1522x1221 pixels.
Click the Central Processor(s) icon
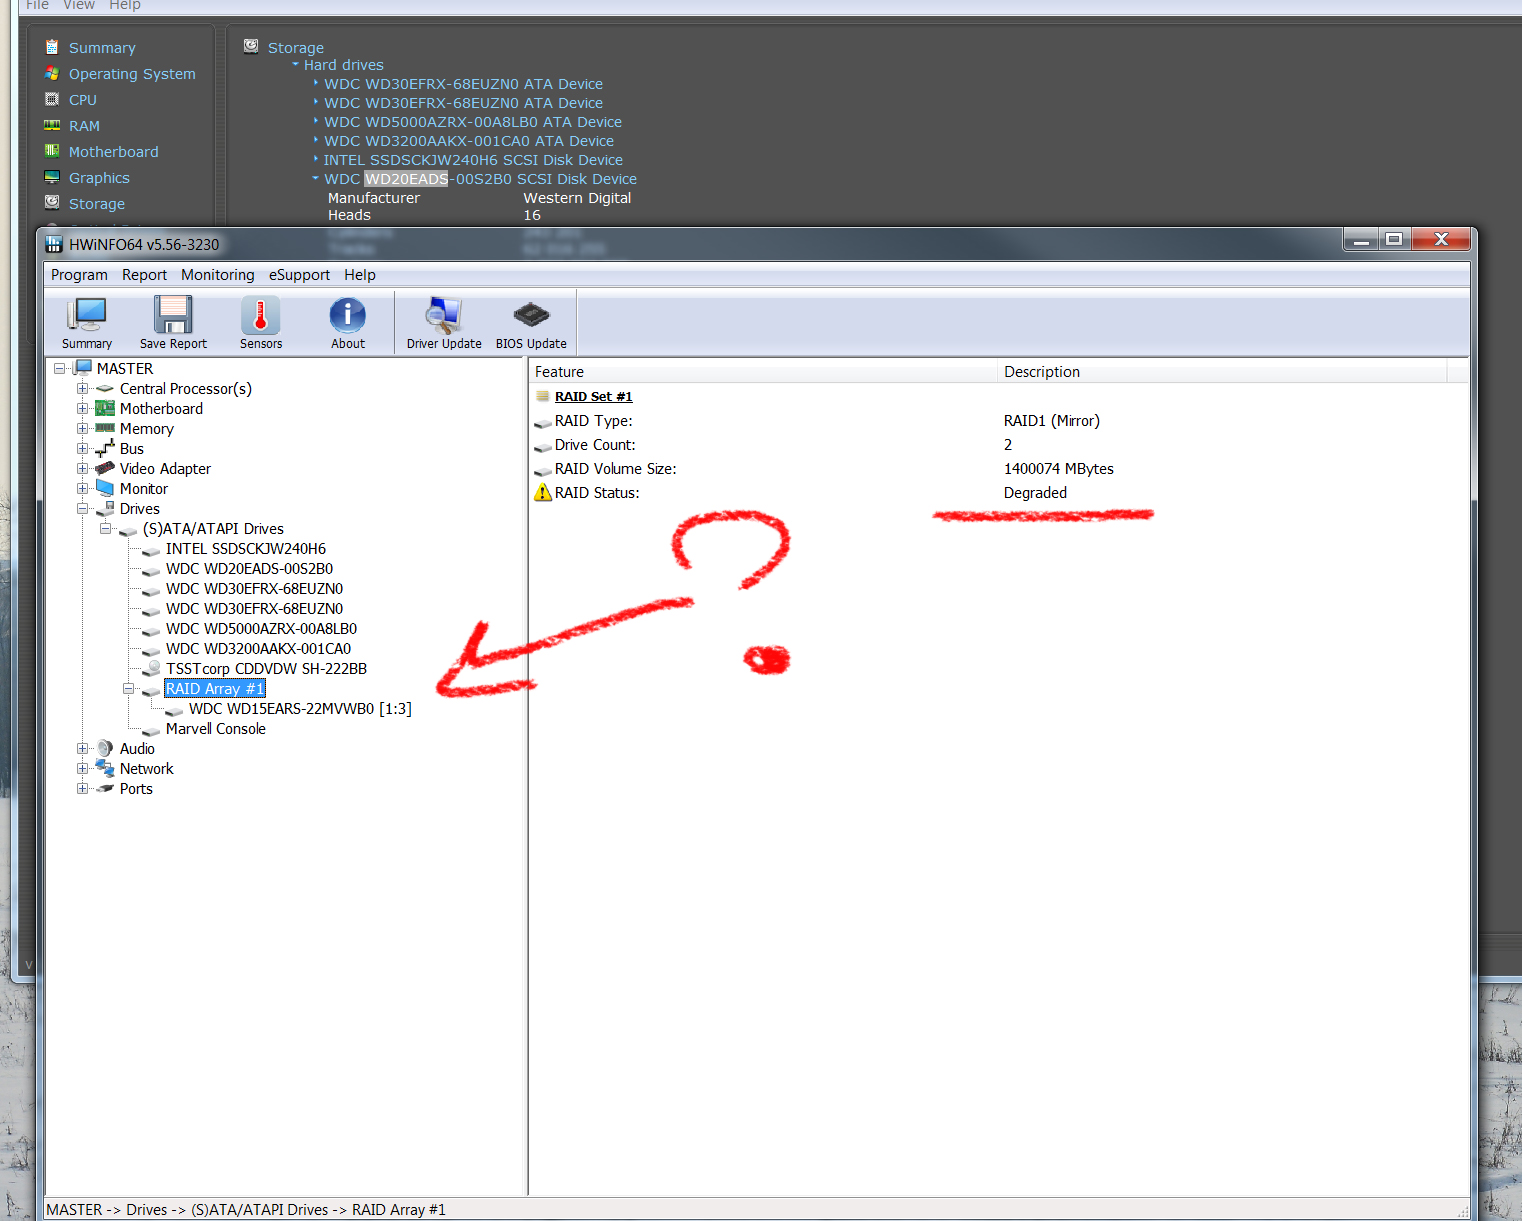point(105,389)
